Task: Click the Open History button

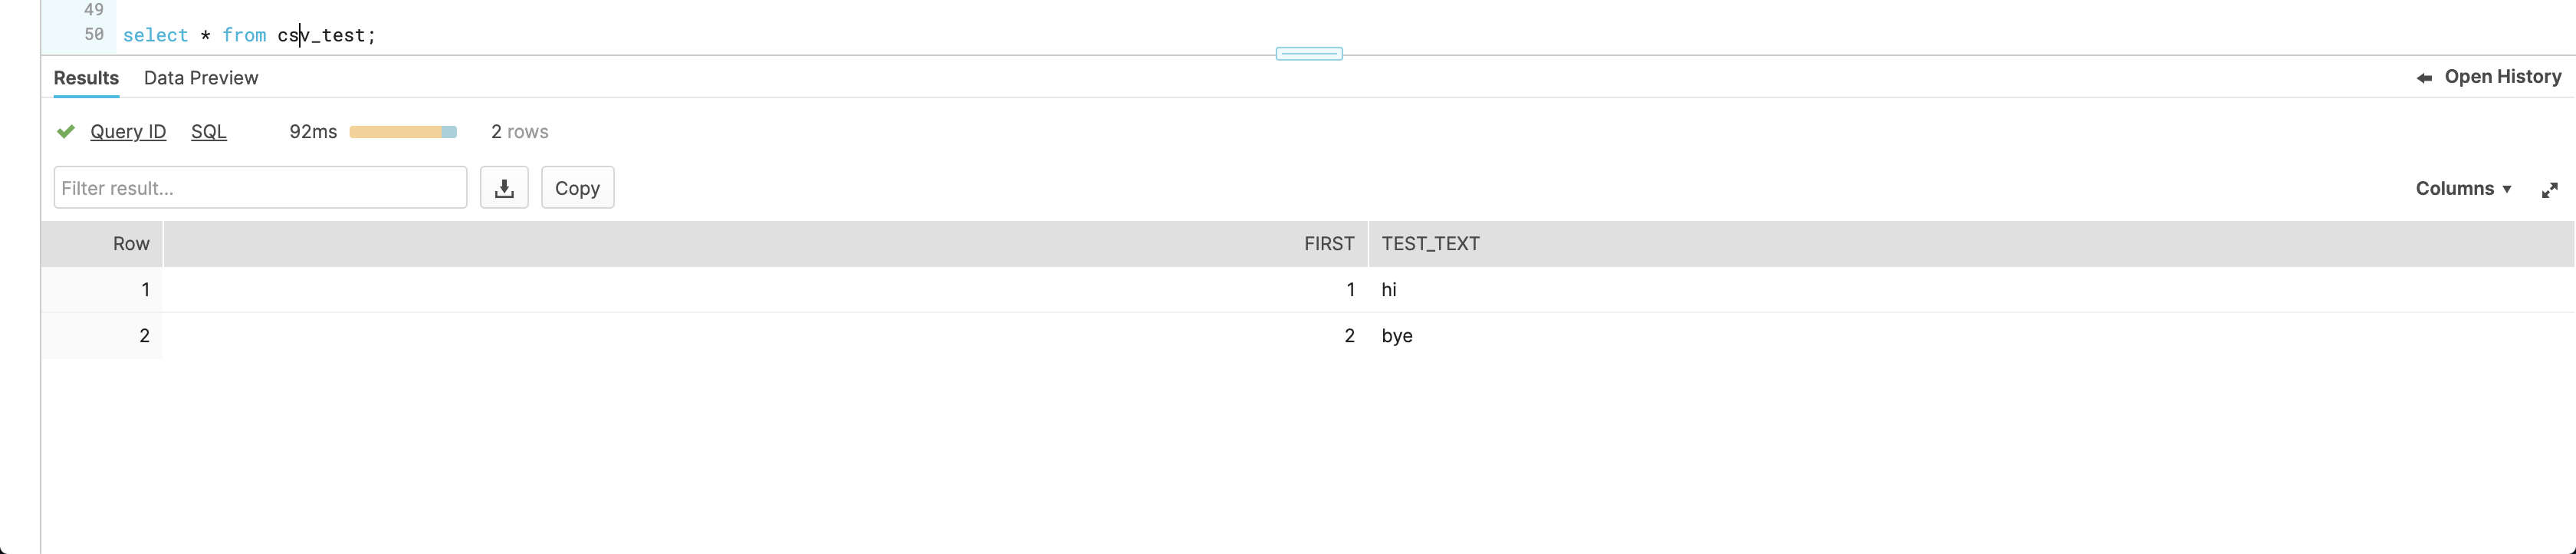Action: [2502, 77]
